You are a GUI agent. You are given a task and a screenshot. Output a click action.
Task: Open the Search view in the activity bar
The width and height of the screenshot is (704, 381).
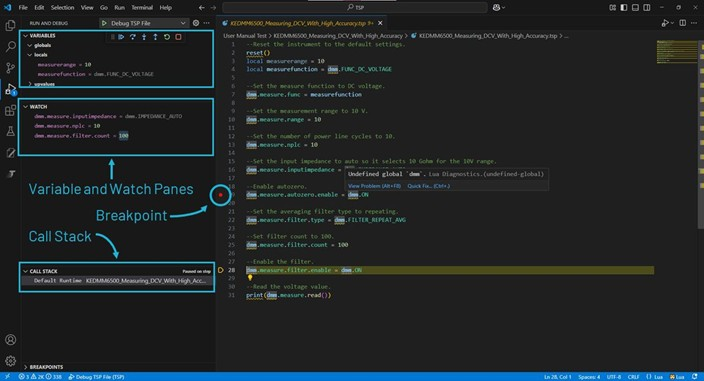coord(10,46)
